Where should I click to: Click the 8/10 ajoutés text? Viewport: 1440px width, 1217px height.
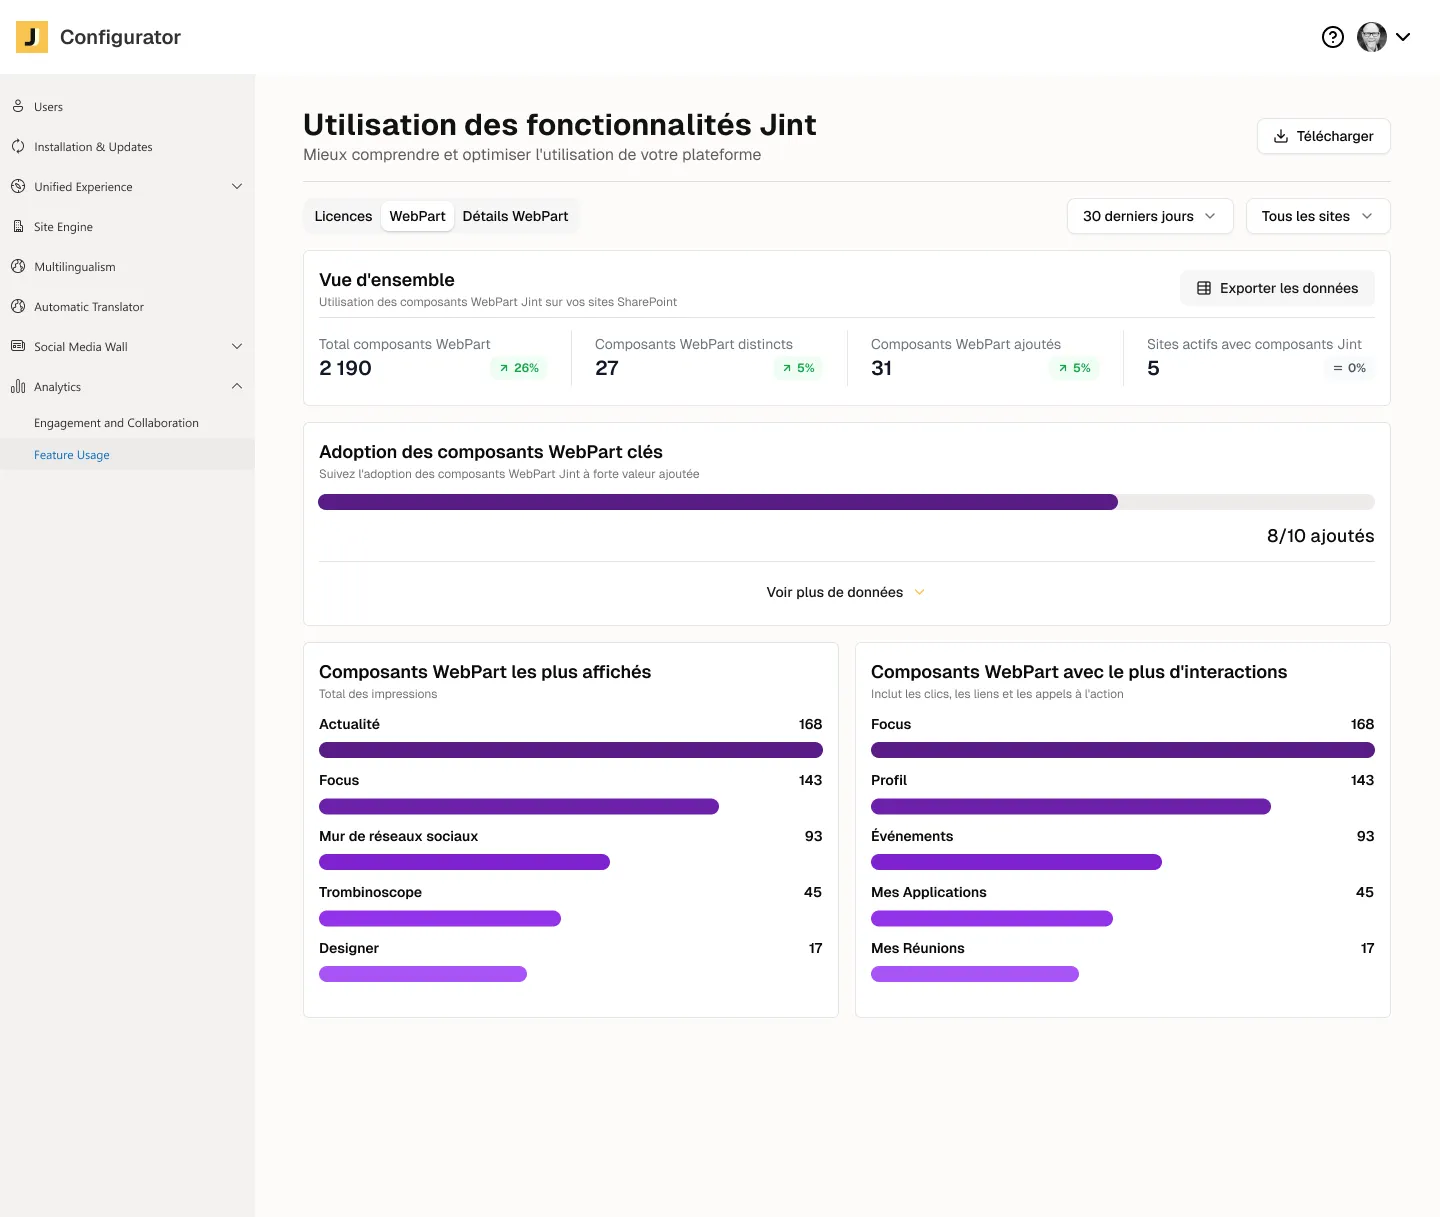pyautogui.click(x=1320, y=536)
